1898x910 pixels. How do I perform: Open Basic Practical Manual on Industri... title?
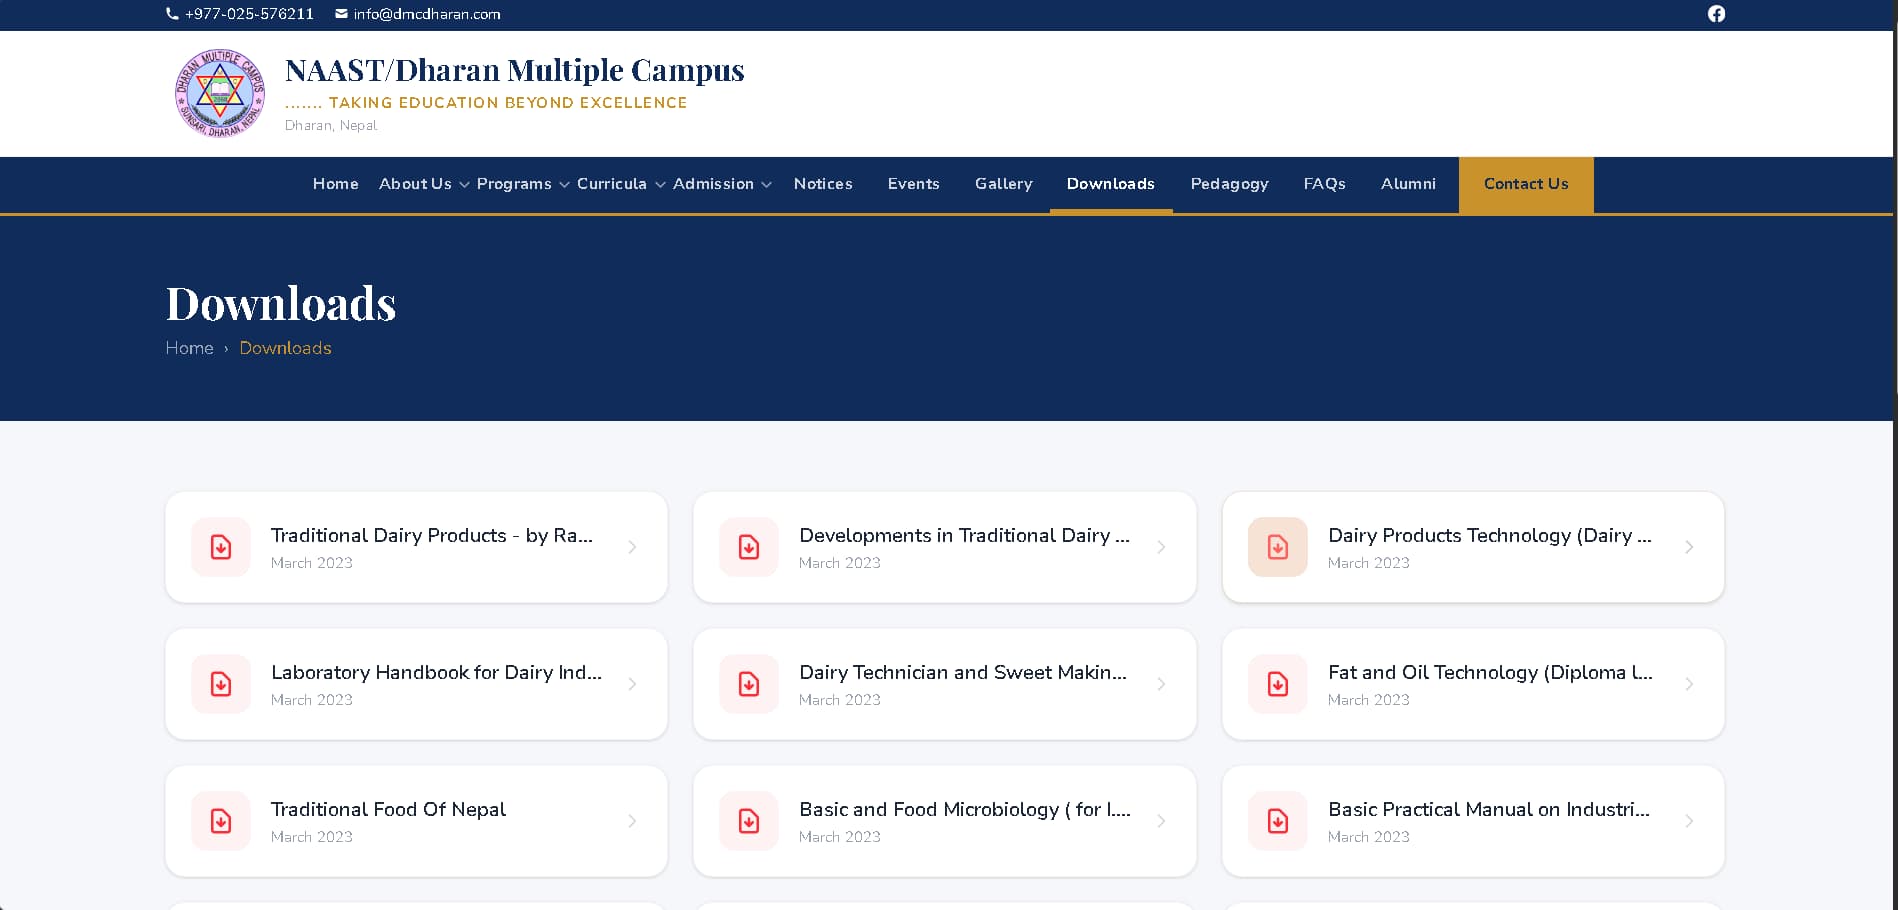coord(1489,810)
